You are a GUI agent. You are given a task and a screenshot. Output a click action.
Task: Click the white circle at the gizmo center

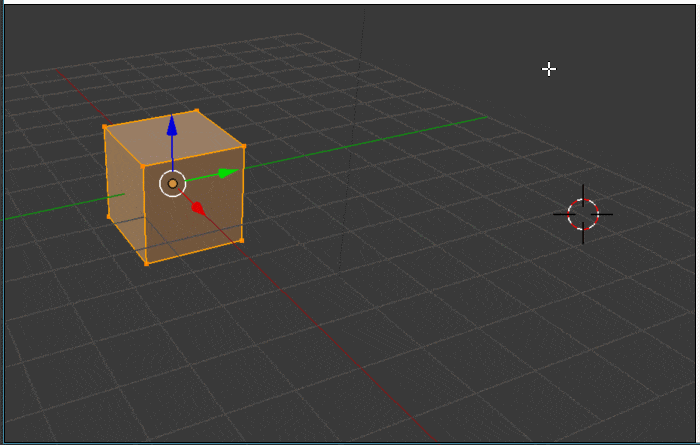tap(173, 183)
